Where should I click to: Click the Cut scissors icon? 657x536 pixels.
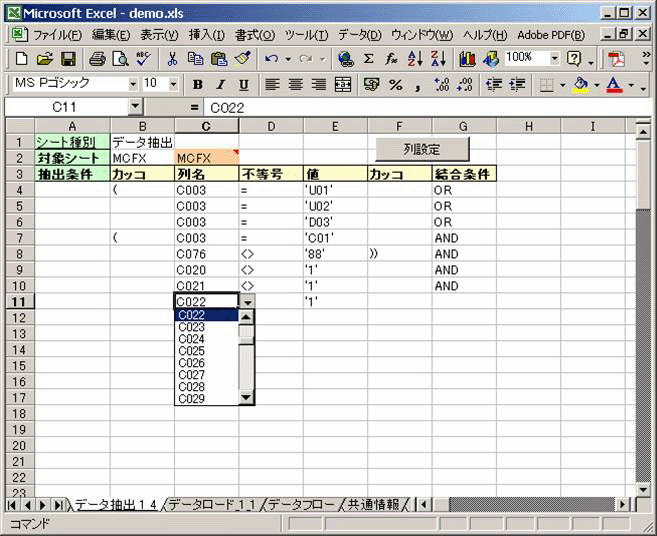[172, 59]
